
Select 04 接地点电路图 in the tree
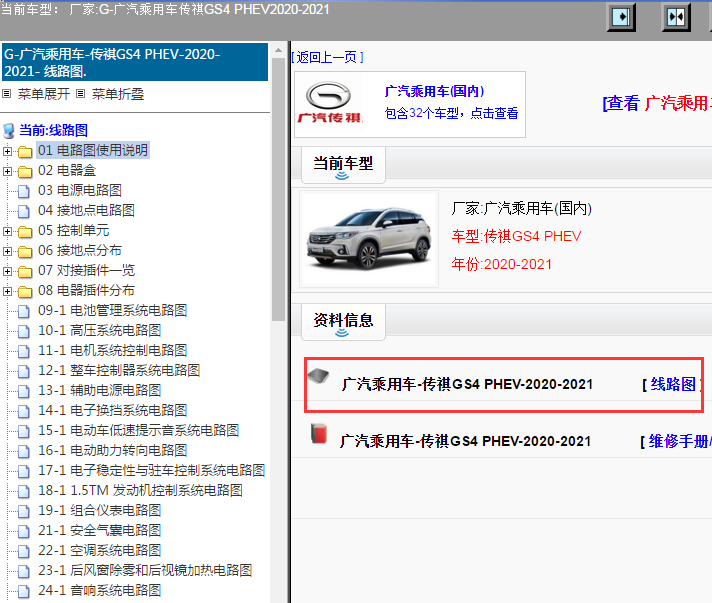coord(86,210)
